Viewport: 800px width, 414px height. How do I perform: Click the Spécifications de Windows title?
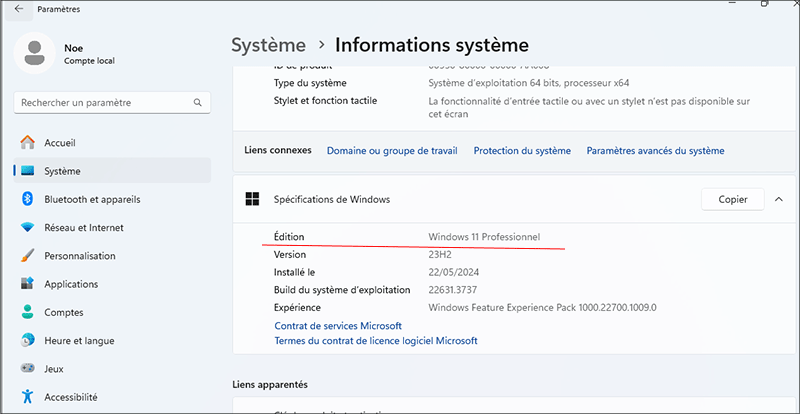pyautogui.click(x=332, y=199)
